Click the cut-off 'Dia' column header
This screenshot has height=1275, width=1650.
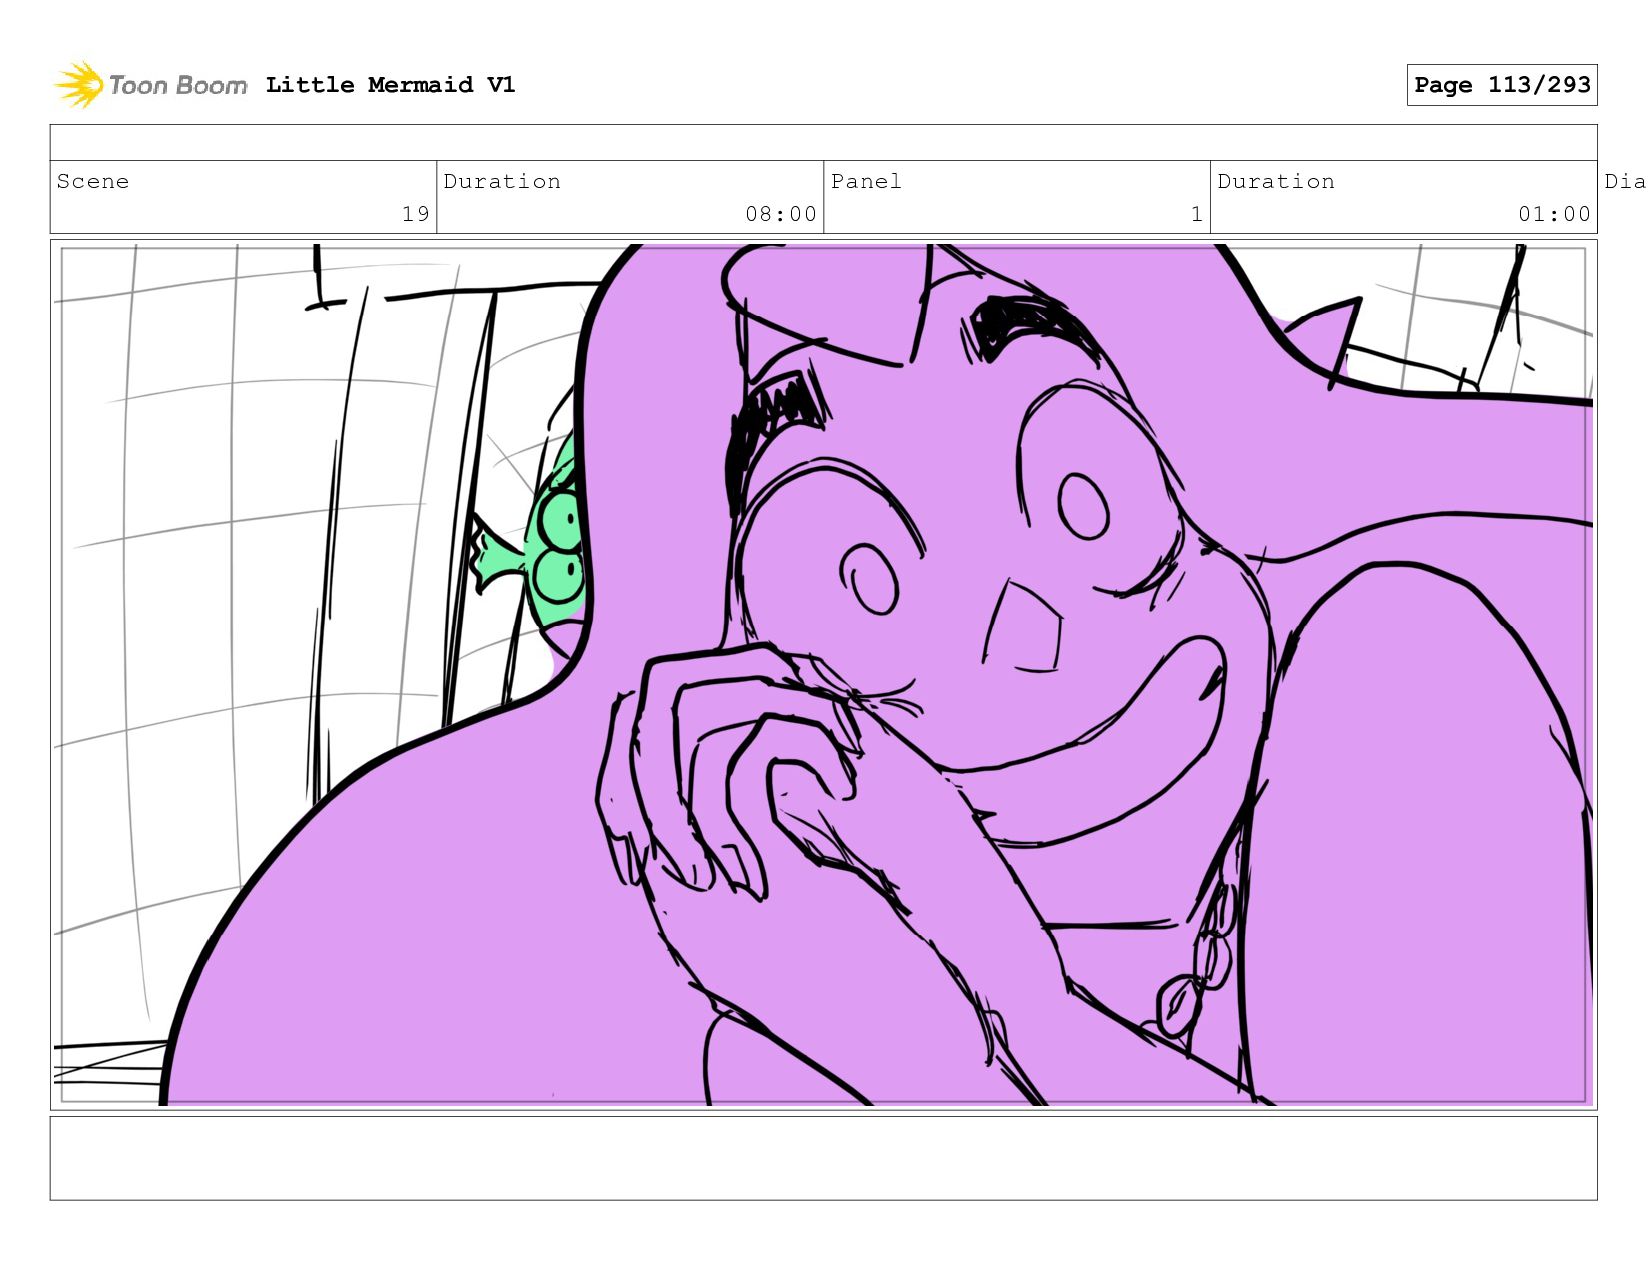[1625, 181]
